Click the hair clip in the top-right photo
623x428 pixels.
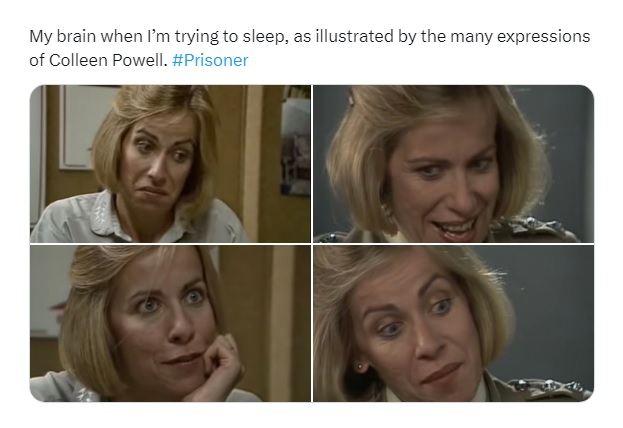coord(351,97)
